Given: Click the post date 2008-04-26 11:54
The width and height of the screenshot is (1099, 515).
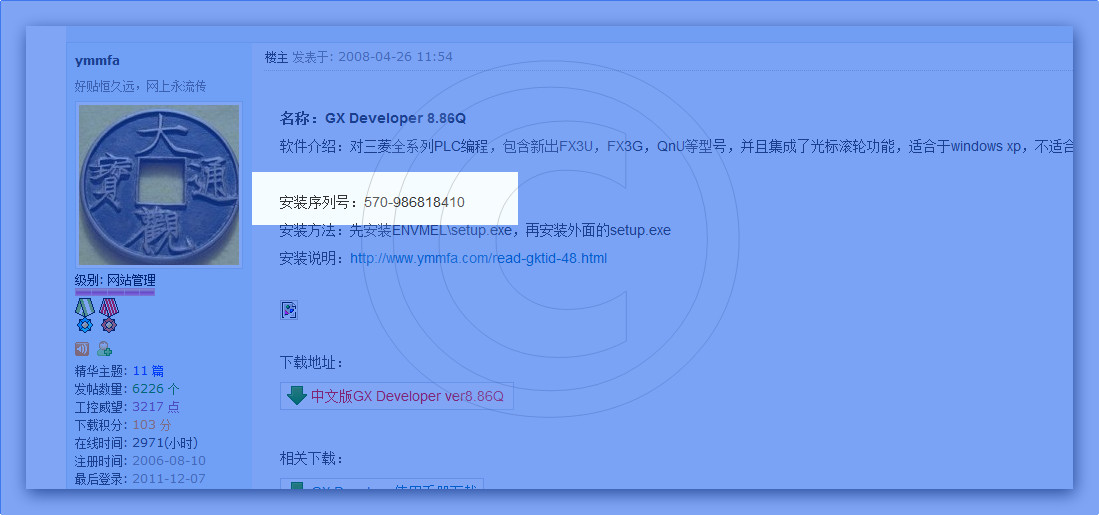Looking at the screenshot, I should click(x=395, y=57).
